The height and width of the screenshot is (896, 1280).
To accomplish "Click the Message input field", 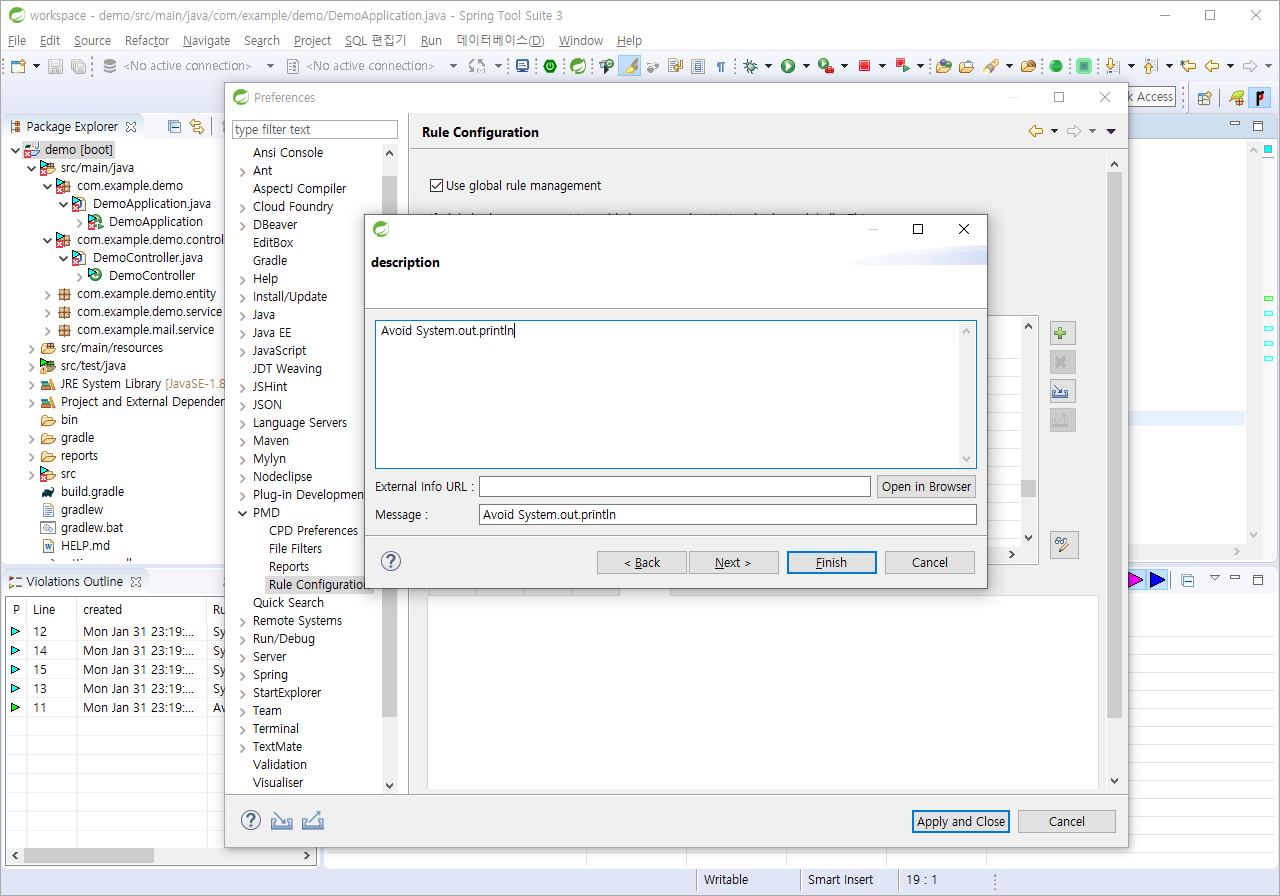I will (728, 514).
